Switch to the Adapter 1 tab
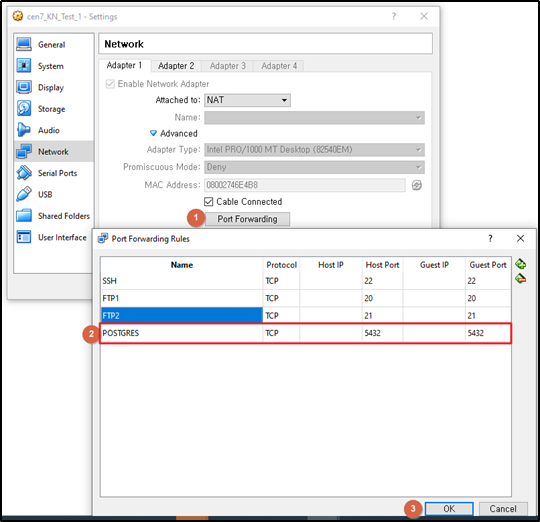Image resolution: width=540 pixels, height=522 pixels. [124, 65]
